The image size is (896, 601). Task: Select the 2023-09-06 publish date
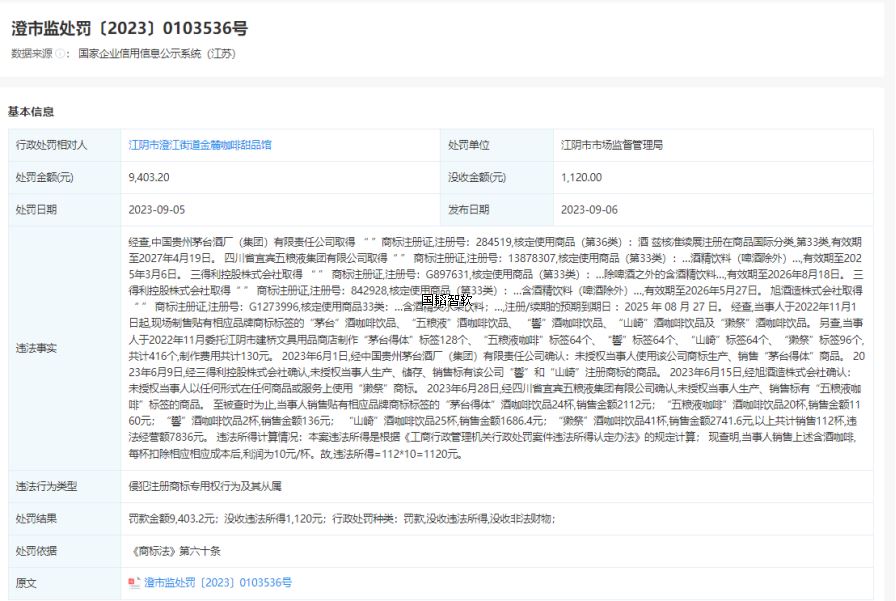589,210
